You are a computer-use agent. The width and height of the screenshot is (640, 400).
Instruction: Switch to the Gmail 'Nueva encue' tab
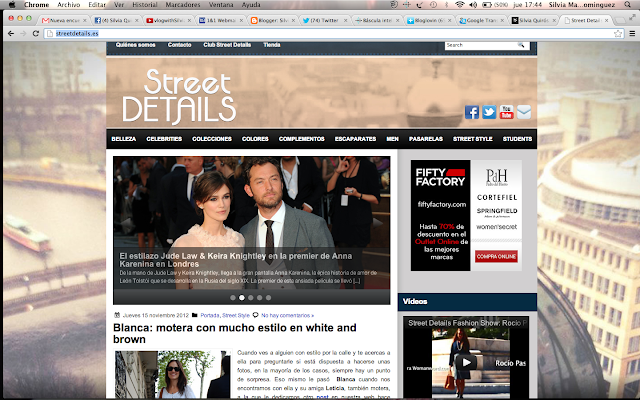(64, 20)
